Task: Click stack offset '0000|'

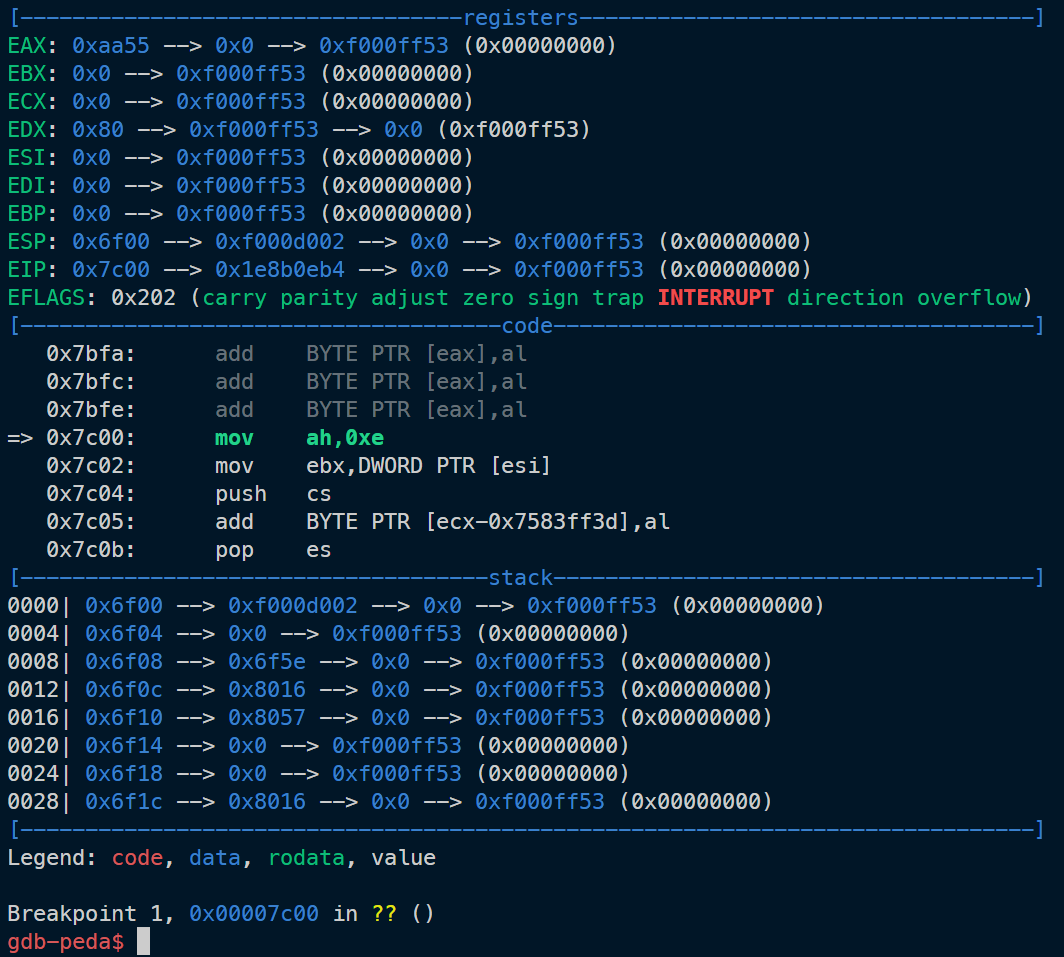Action: [39, 605]
